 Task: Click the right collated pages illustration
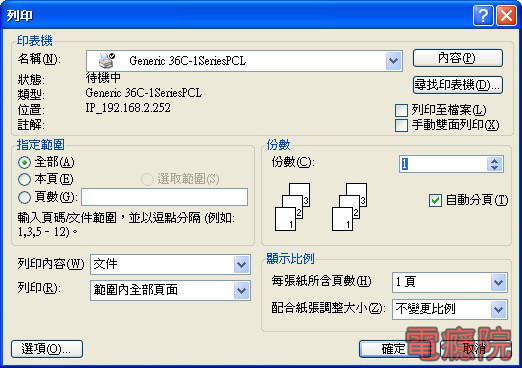pyautogui.click(x=349, y=207)
